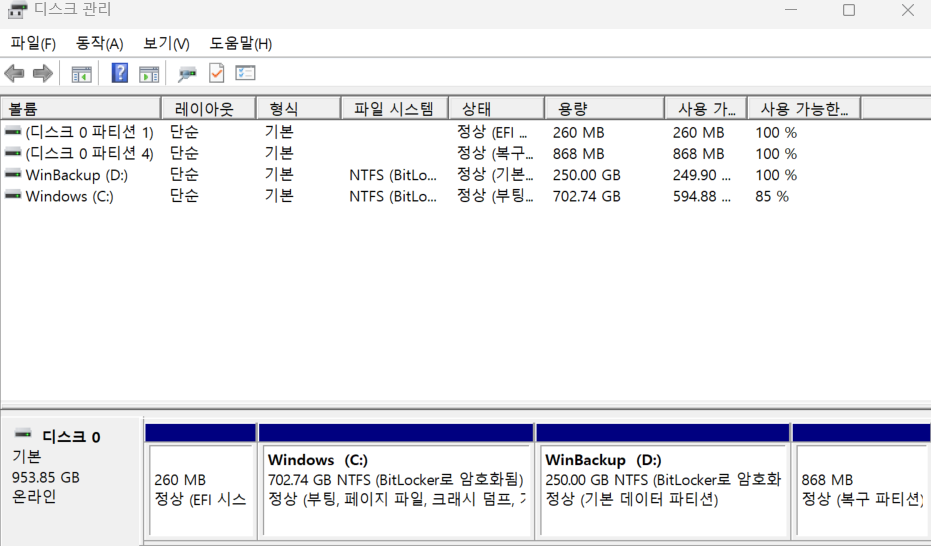Screen dimensions: 931x546
Task: Click the Disk Management app icon in the title bar
Action: 17,9
